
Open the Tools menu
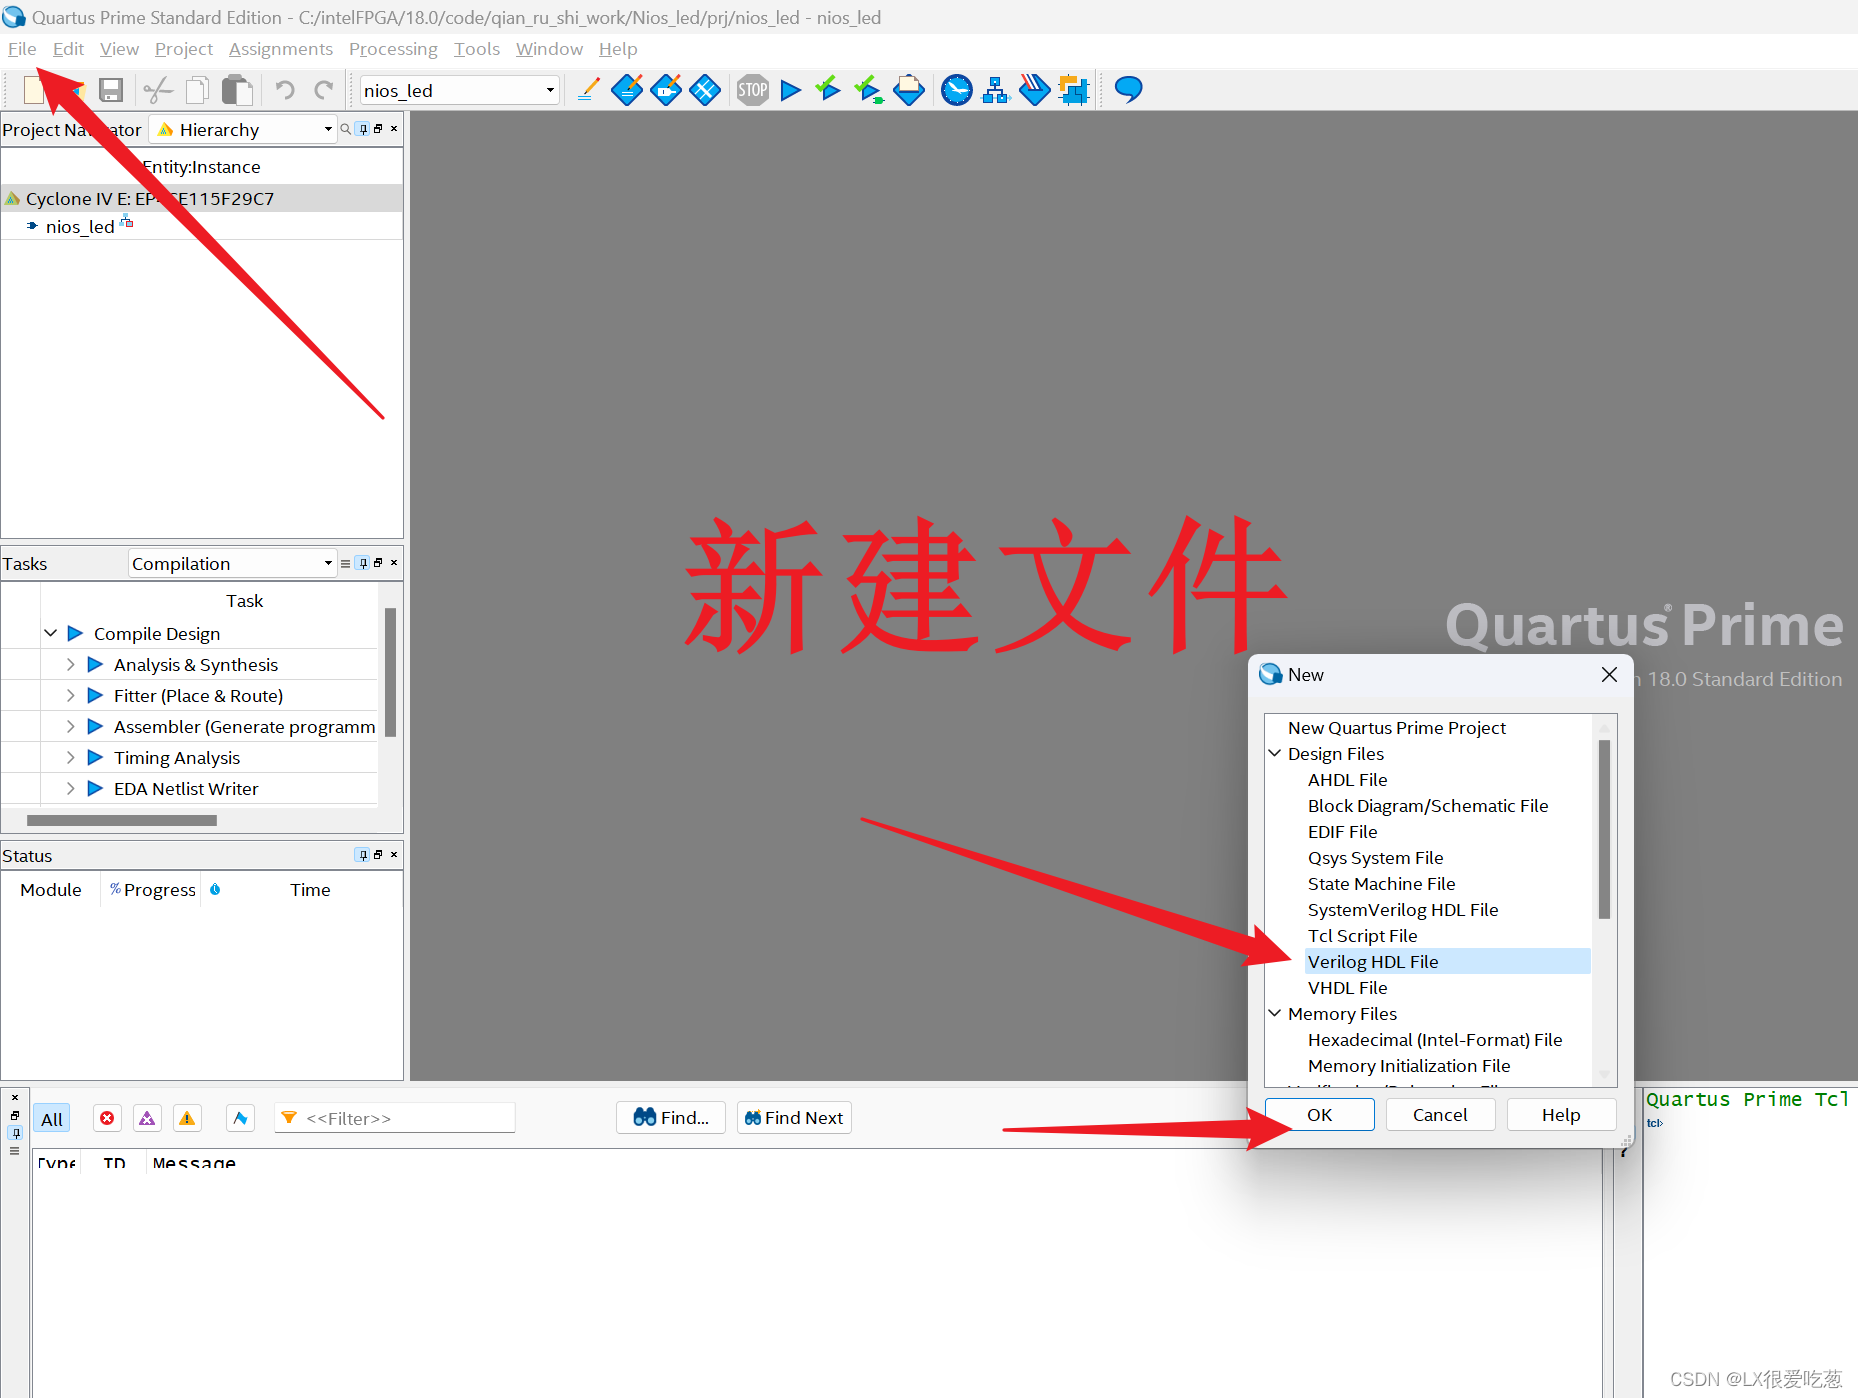(x=476, y=49)
